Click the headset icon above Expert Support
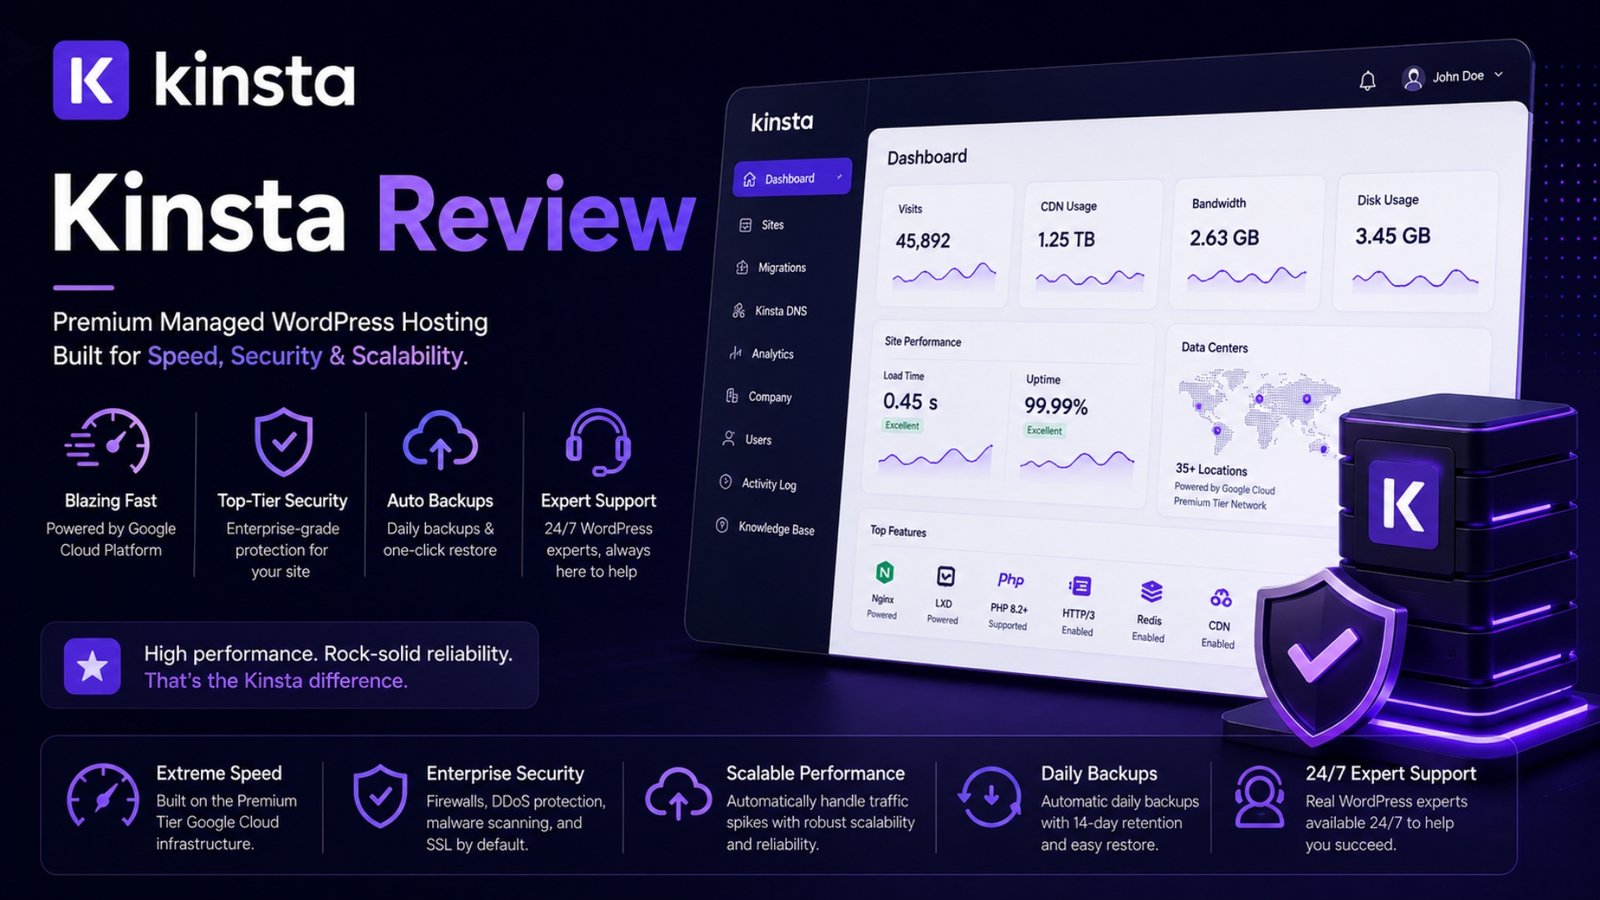 [598, 441]
